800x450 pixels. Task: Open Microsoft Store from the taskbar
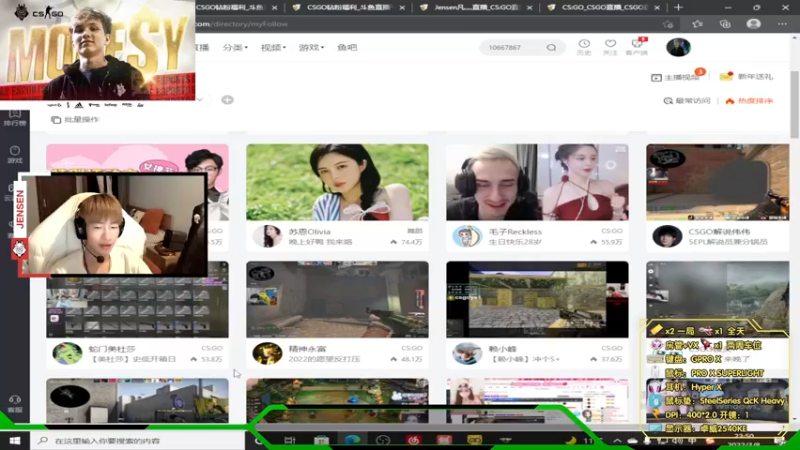pos(321,440)
